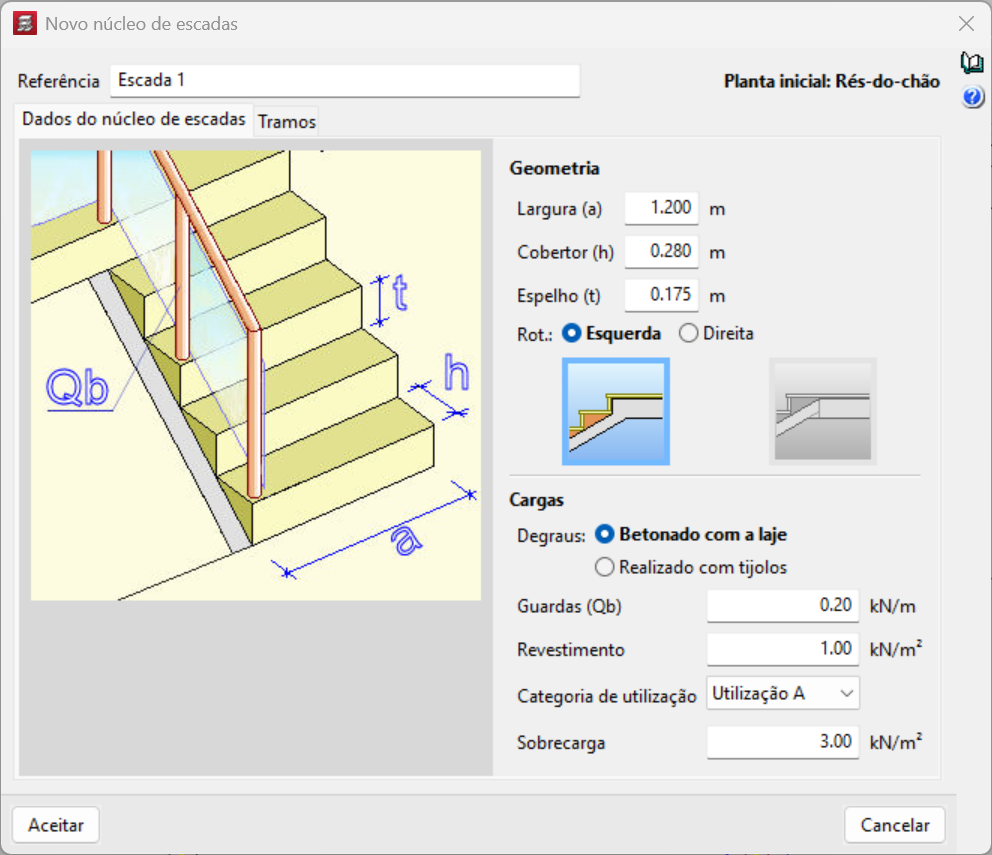992x855 pixels.
Task: Select the greyed stair landing detail thumbnail
Action: 822,411
